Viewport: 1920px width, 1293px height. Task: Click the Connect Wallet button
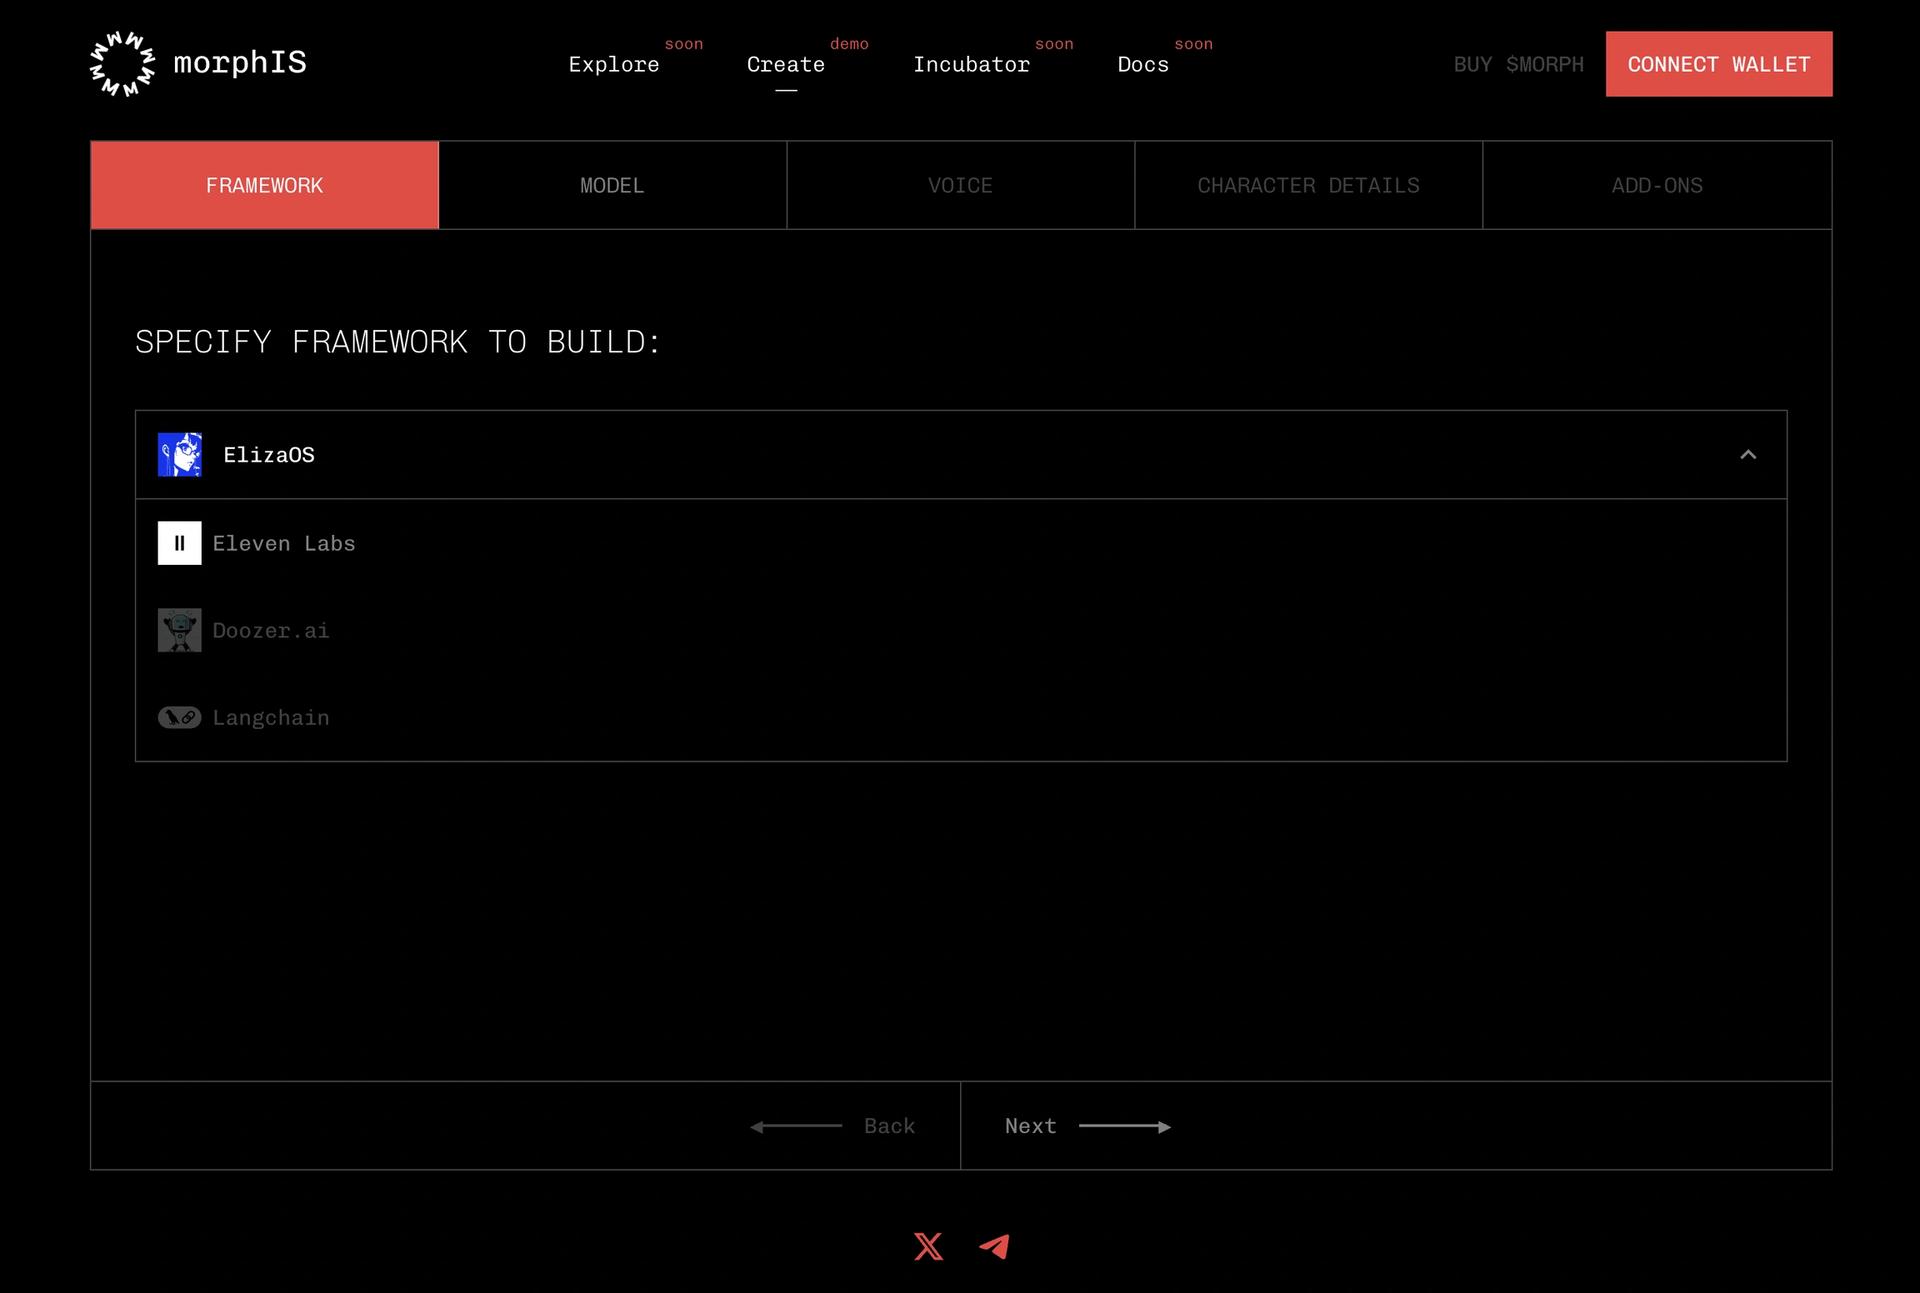click(x=1719, y=64)
